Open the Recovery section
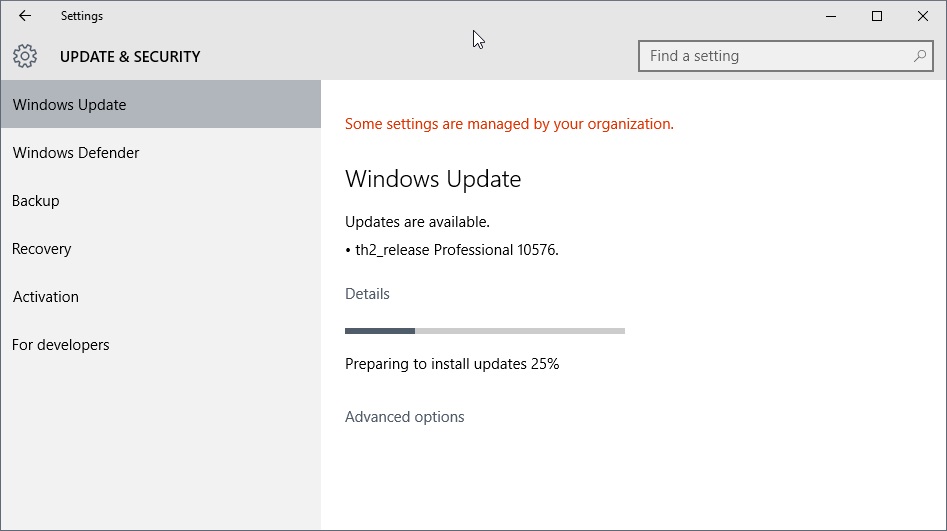The image size is (947, 531). pos(161,248)
